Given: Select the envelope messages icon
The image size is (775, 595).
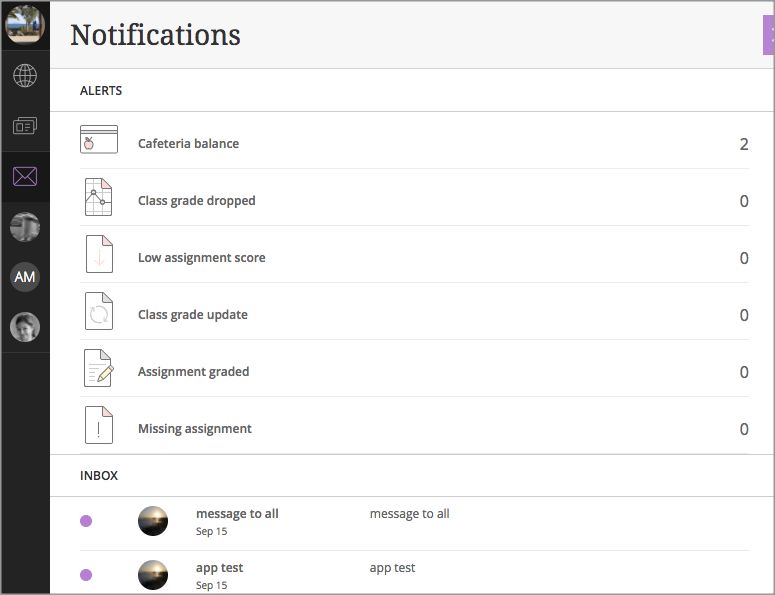Looking at the screenshot, I should pyautogui.click(x=25, y=176).
